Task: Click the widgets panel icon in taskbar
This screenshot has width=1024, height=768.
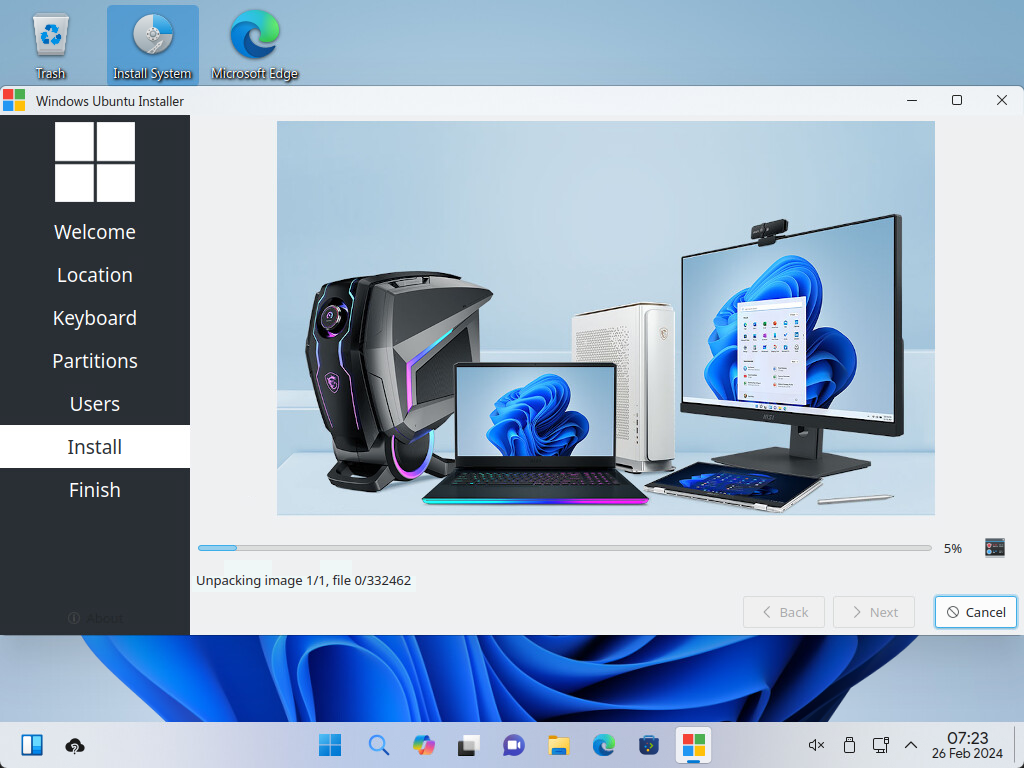Action: pyautogui.click(x=31, y=745)
